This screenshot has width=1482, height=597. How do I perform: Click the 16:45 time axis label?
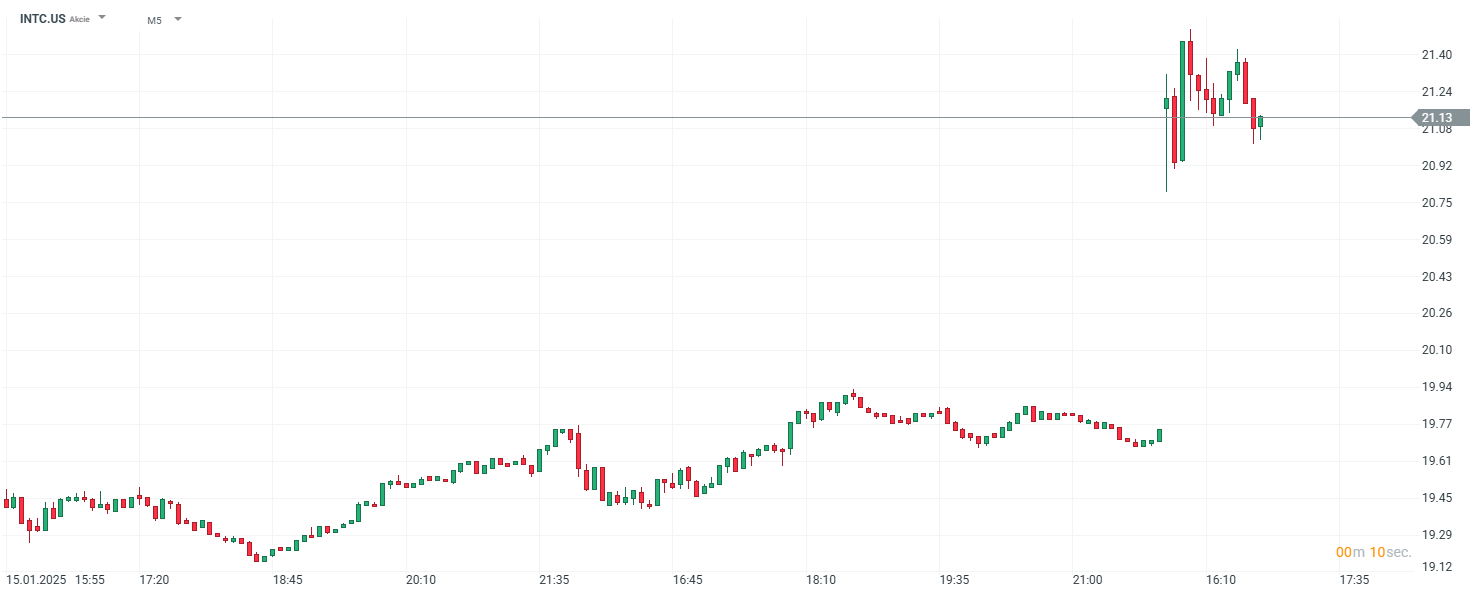688,580
